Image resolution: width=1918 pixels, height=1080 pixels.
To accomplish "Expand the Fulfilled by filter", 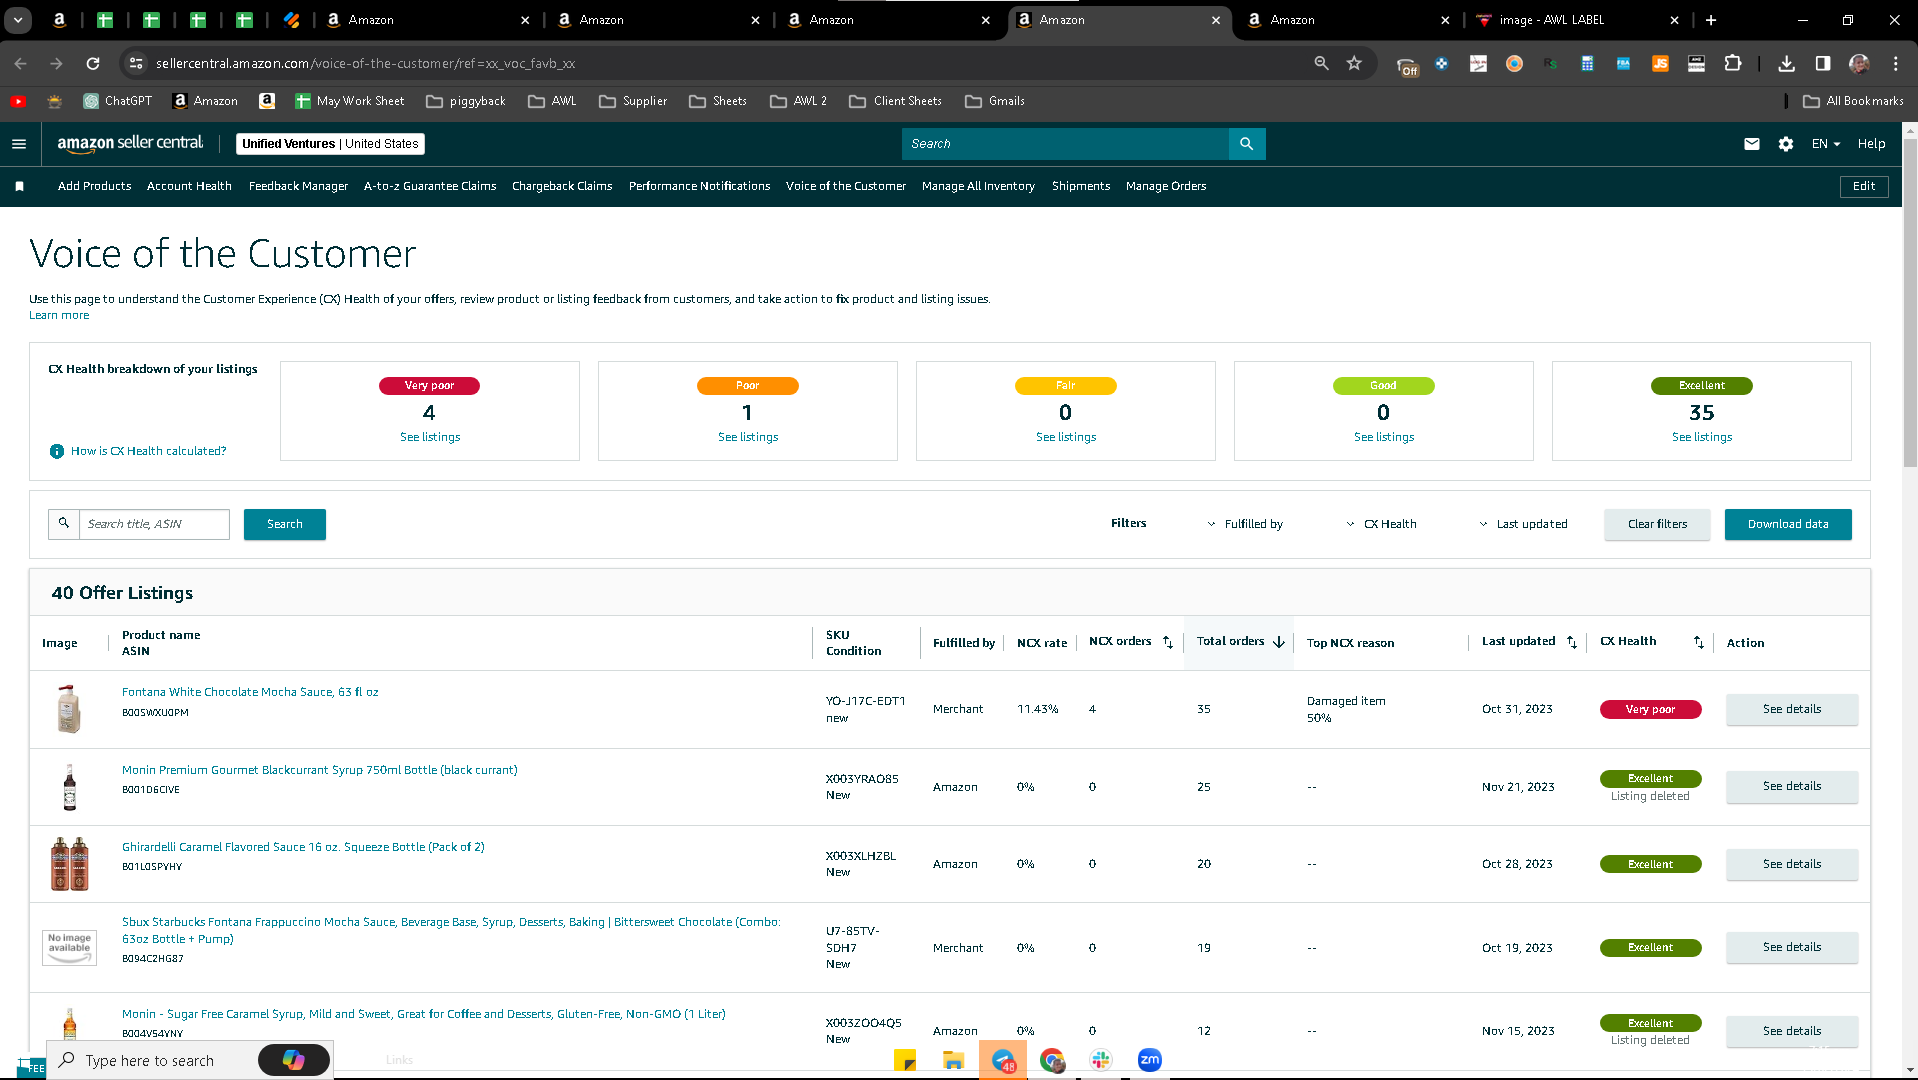I will click(1245, 524).
